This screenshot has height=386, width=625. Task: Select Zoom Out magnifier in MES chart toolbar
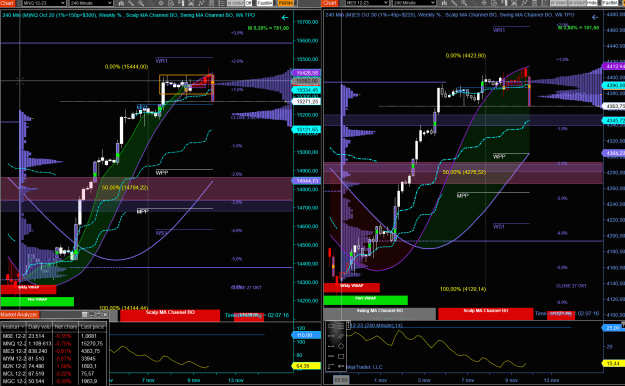tap(474, 3)
